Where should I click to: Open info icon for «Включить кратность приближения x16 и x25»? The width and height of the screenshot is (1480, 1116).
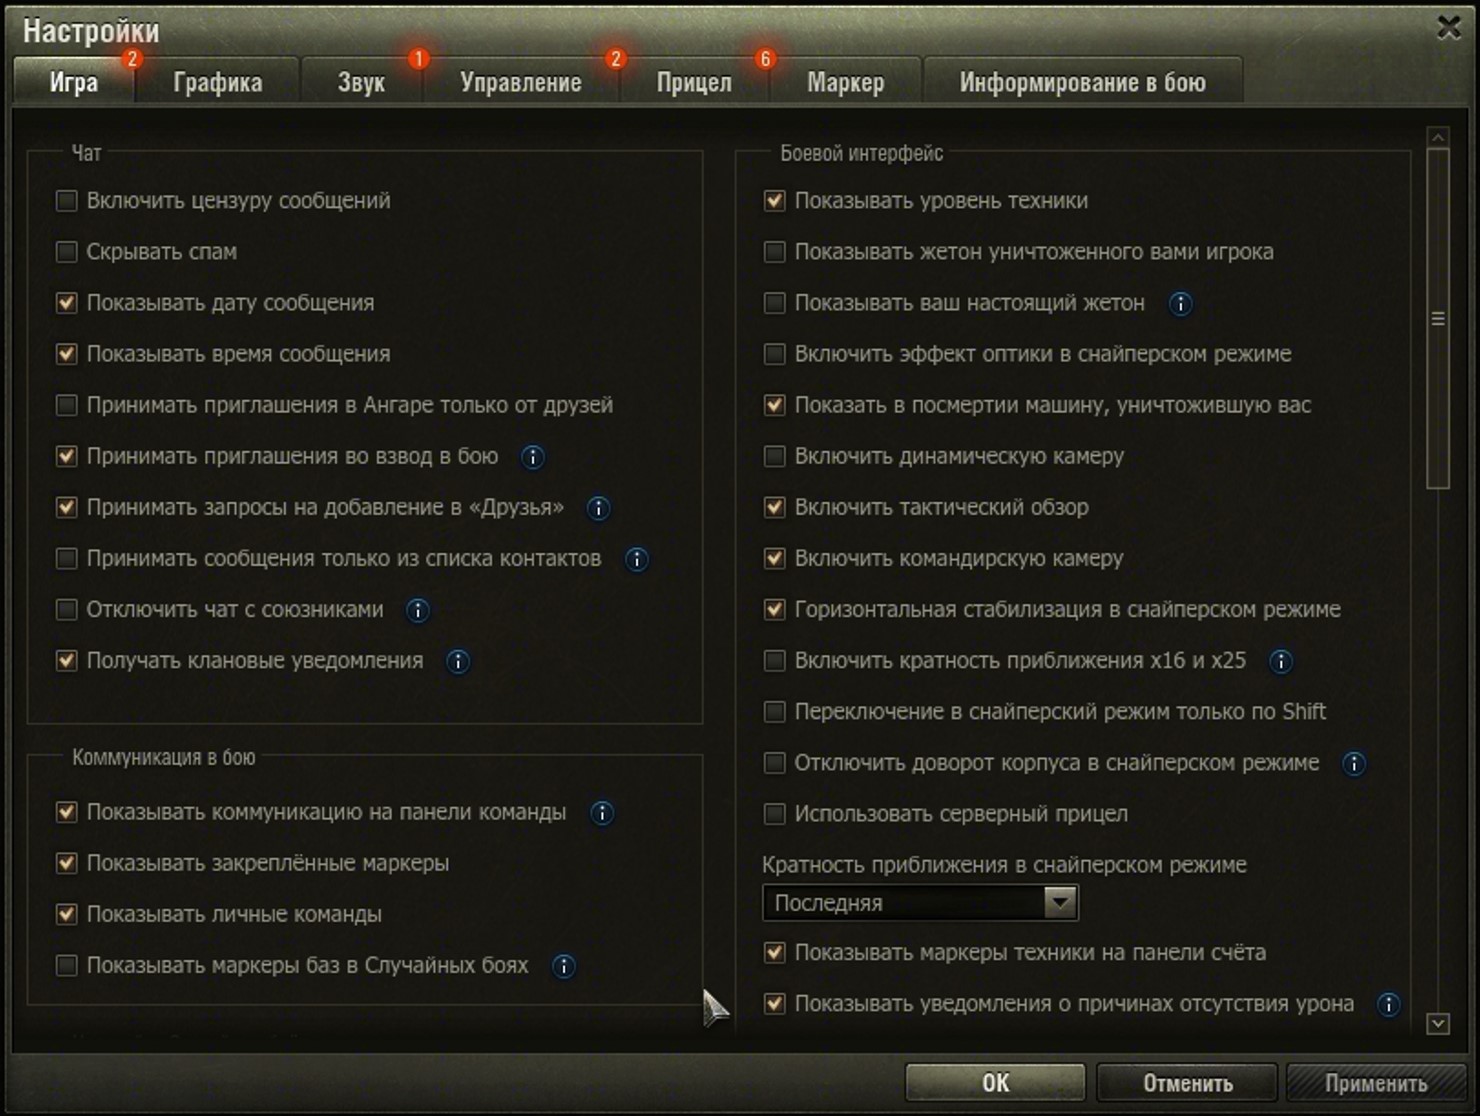point(1280,661)
